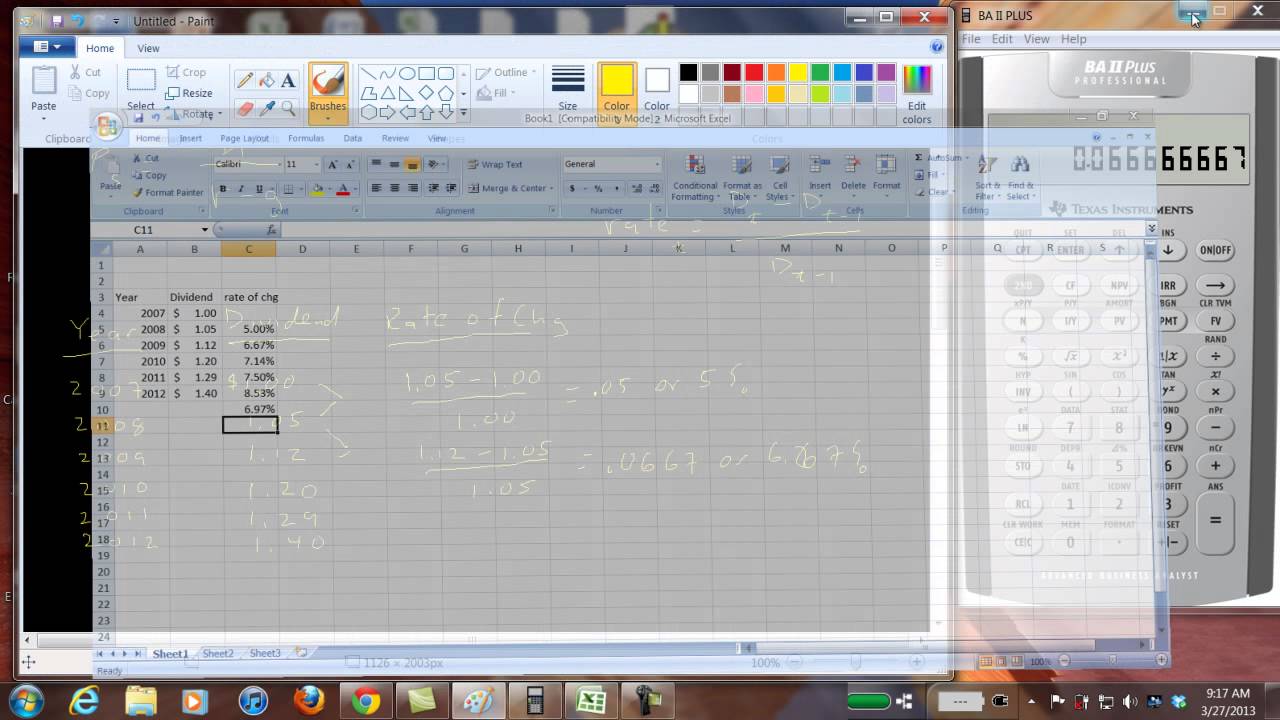Pick the Up arrow shape
Viewport: 1280px width, 720px height.
pyautogui.click(x=426, y=112)
